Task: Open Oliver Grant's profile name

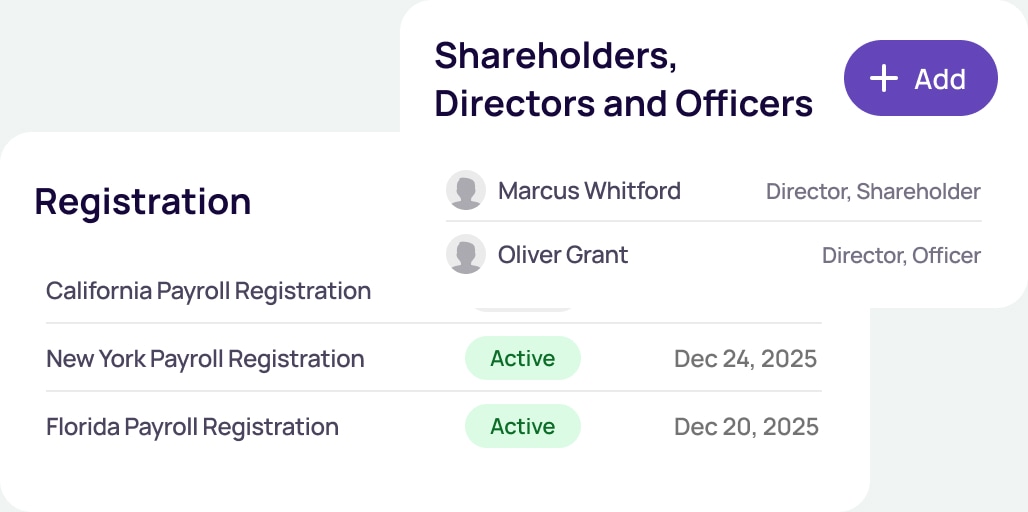Action: tap(563, 255)
